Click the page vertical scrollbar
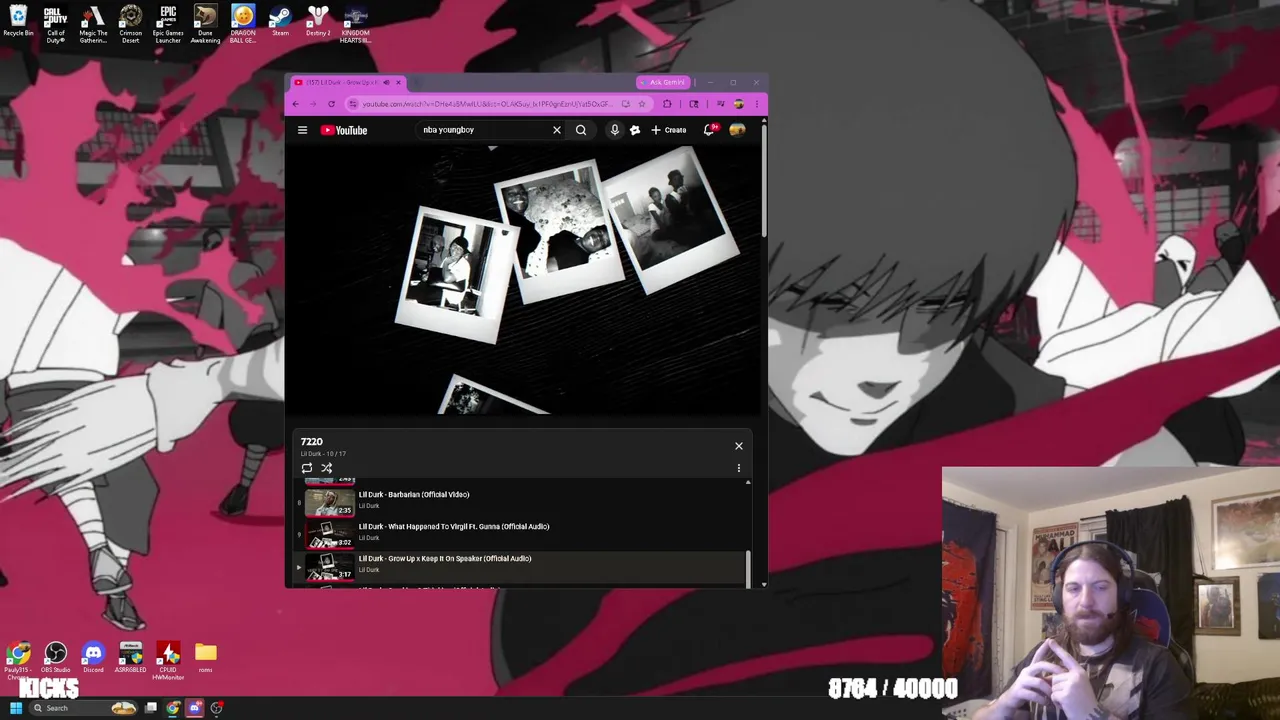Viewport: 1280px width, 720px height. [764, 180]
